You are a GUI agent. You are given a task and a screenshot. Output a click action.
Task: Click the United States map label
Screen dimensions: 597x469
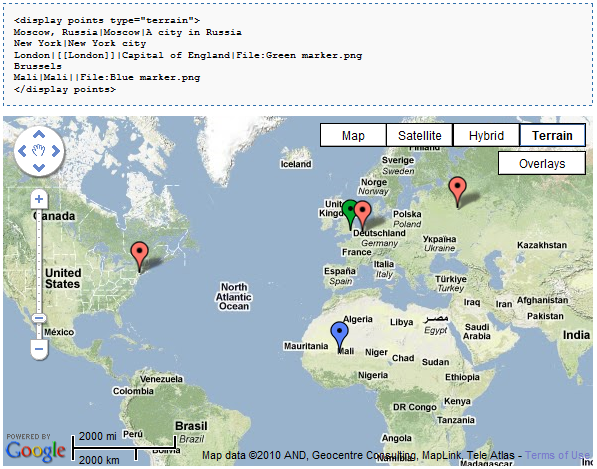click(x=63, y=278)
